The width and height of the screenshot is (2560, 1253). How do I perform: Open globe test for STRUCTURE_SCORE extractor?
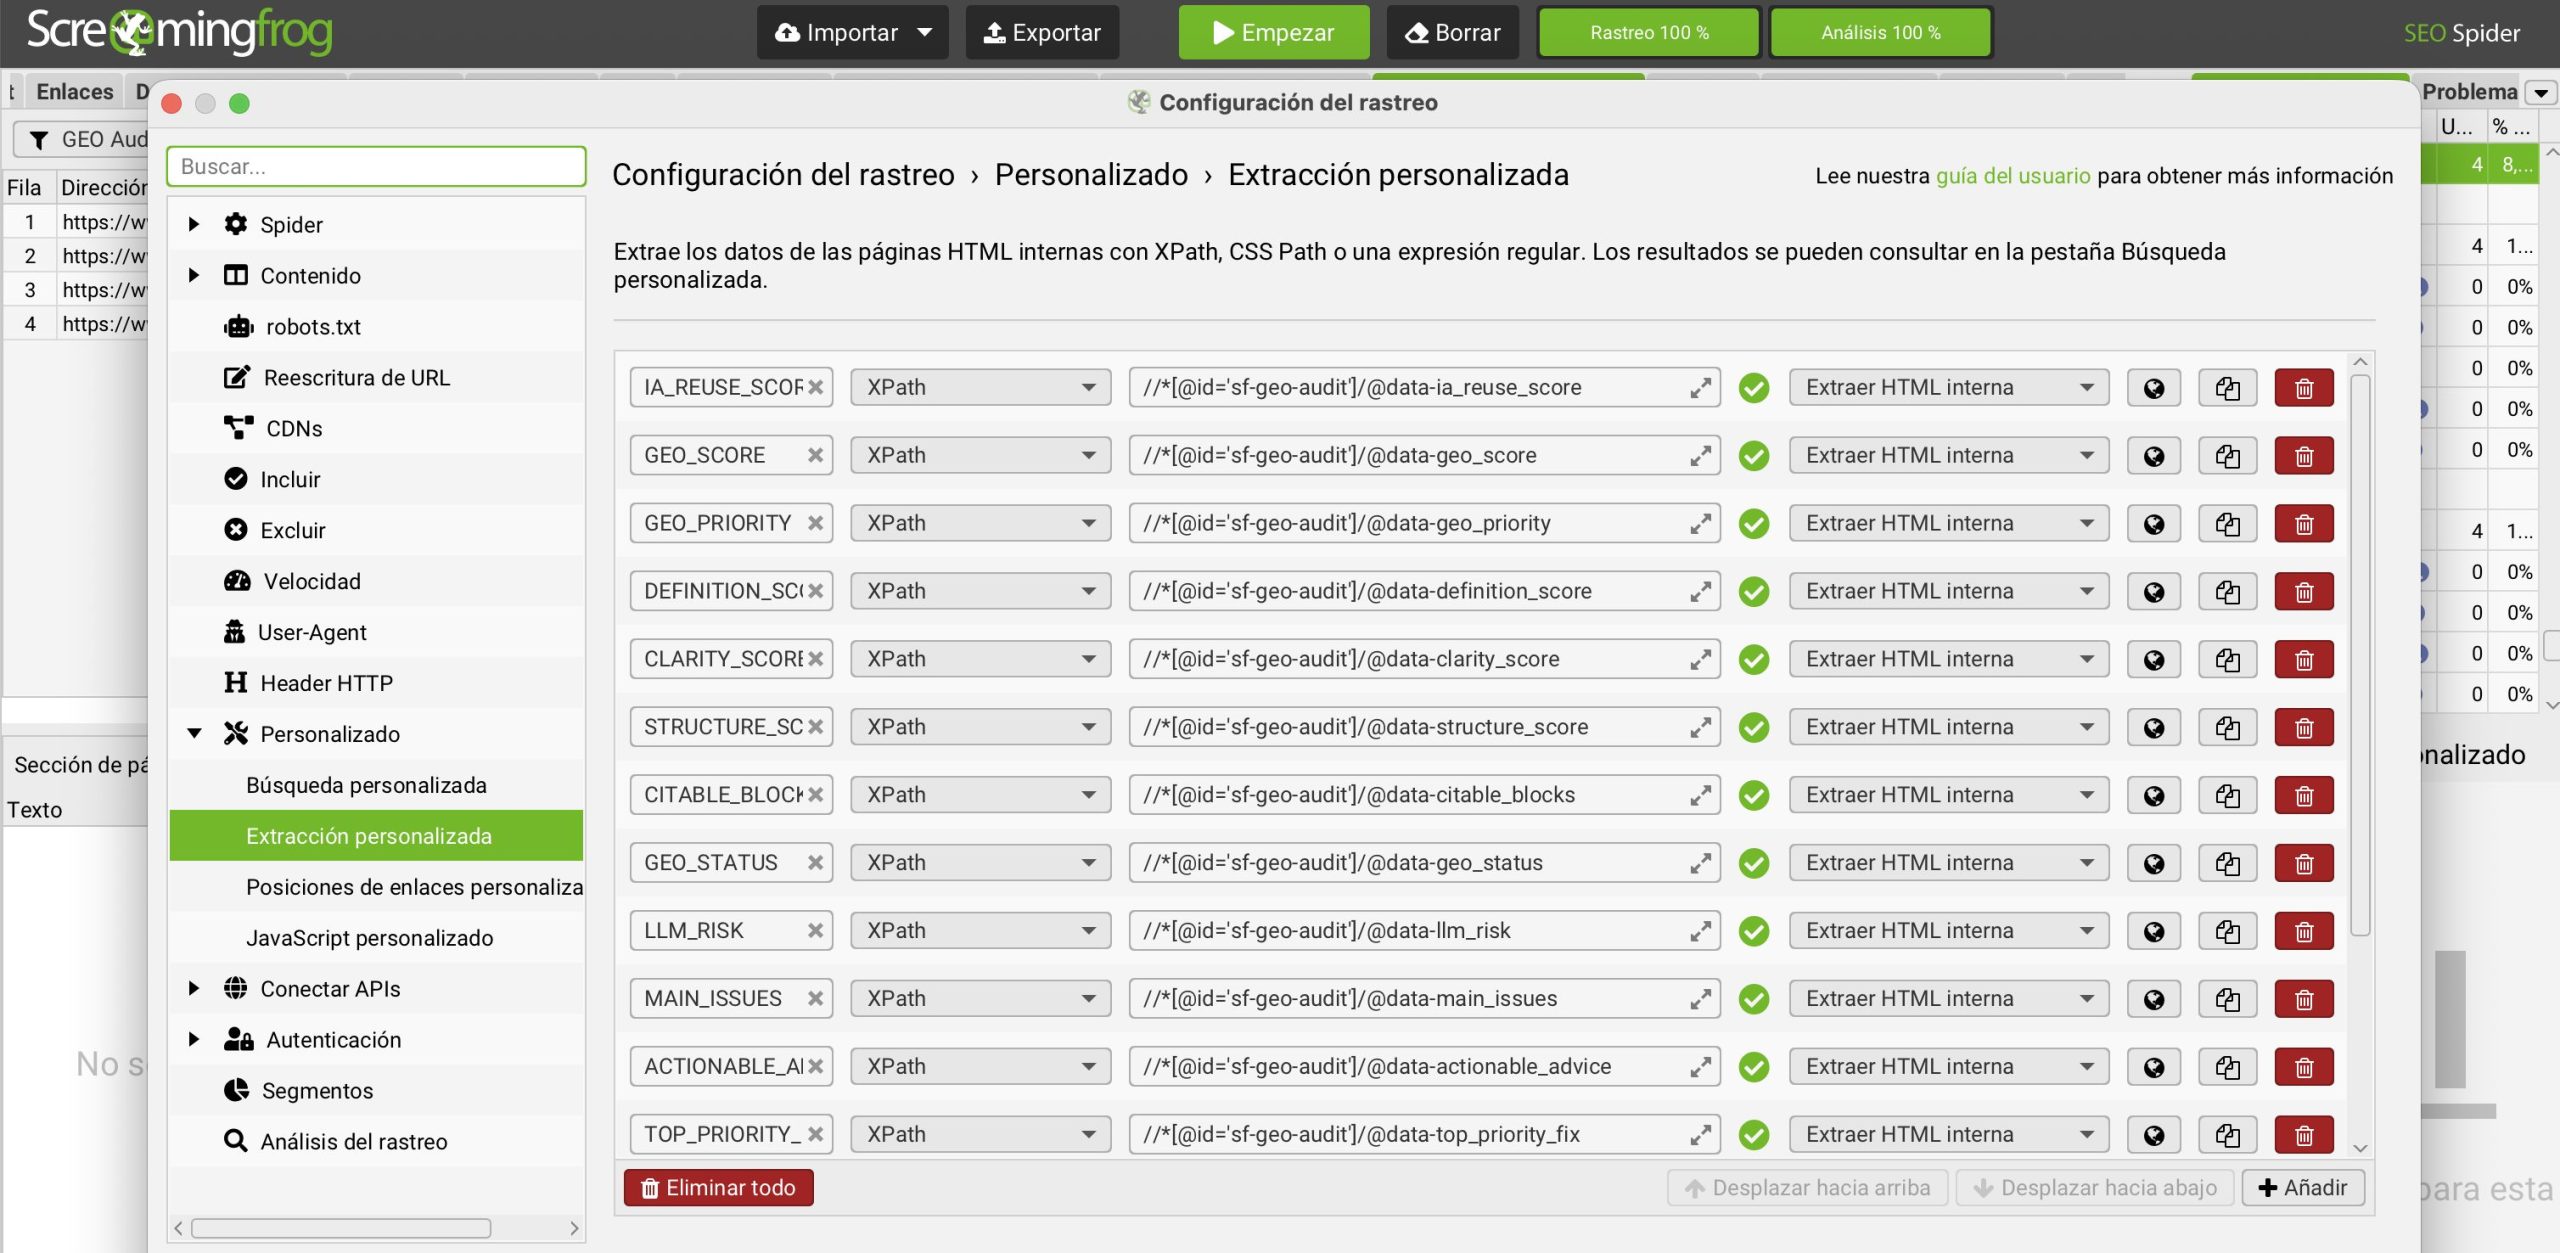(2153, 728)
